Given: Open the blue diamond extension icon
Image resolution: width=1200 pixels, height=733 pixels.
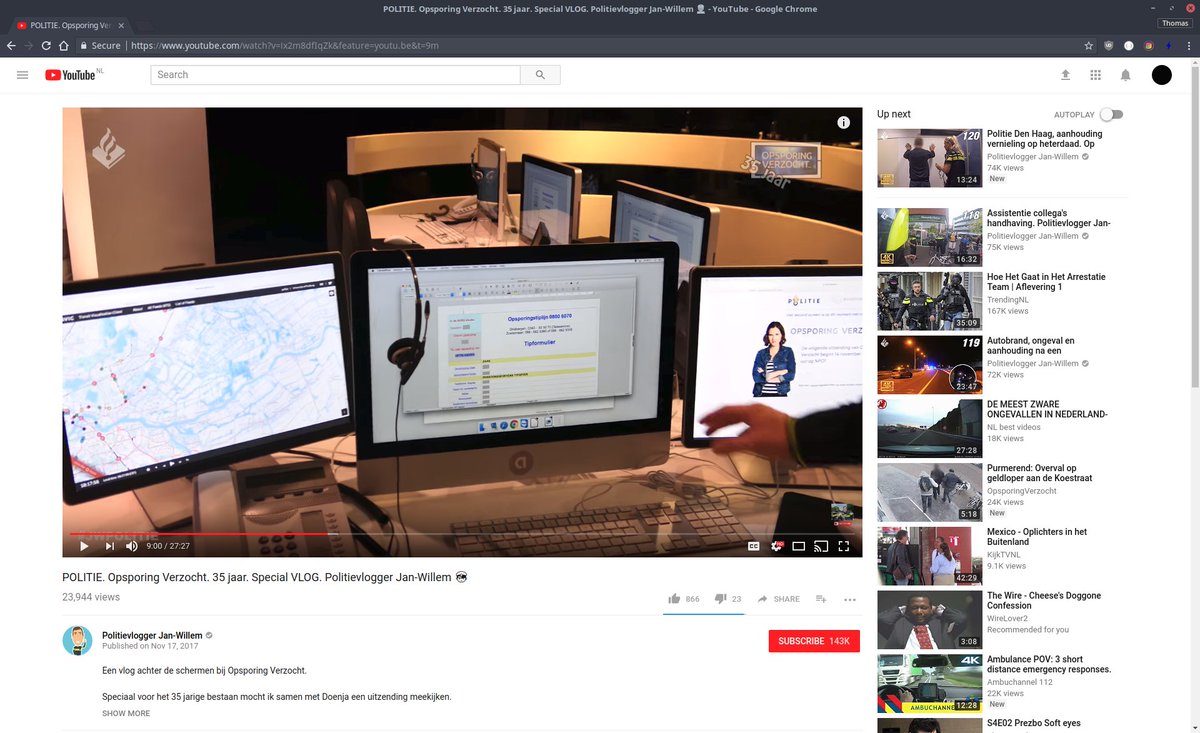Looking at the screenshot, I should (1168, 45).
